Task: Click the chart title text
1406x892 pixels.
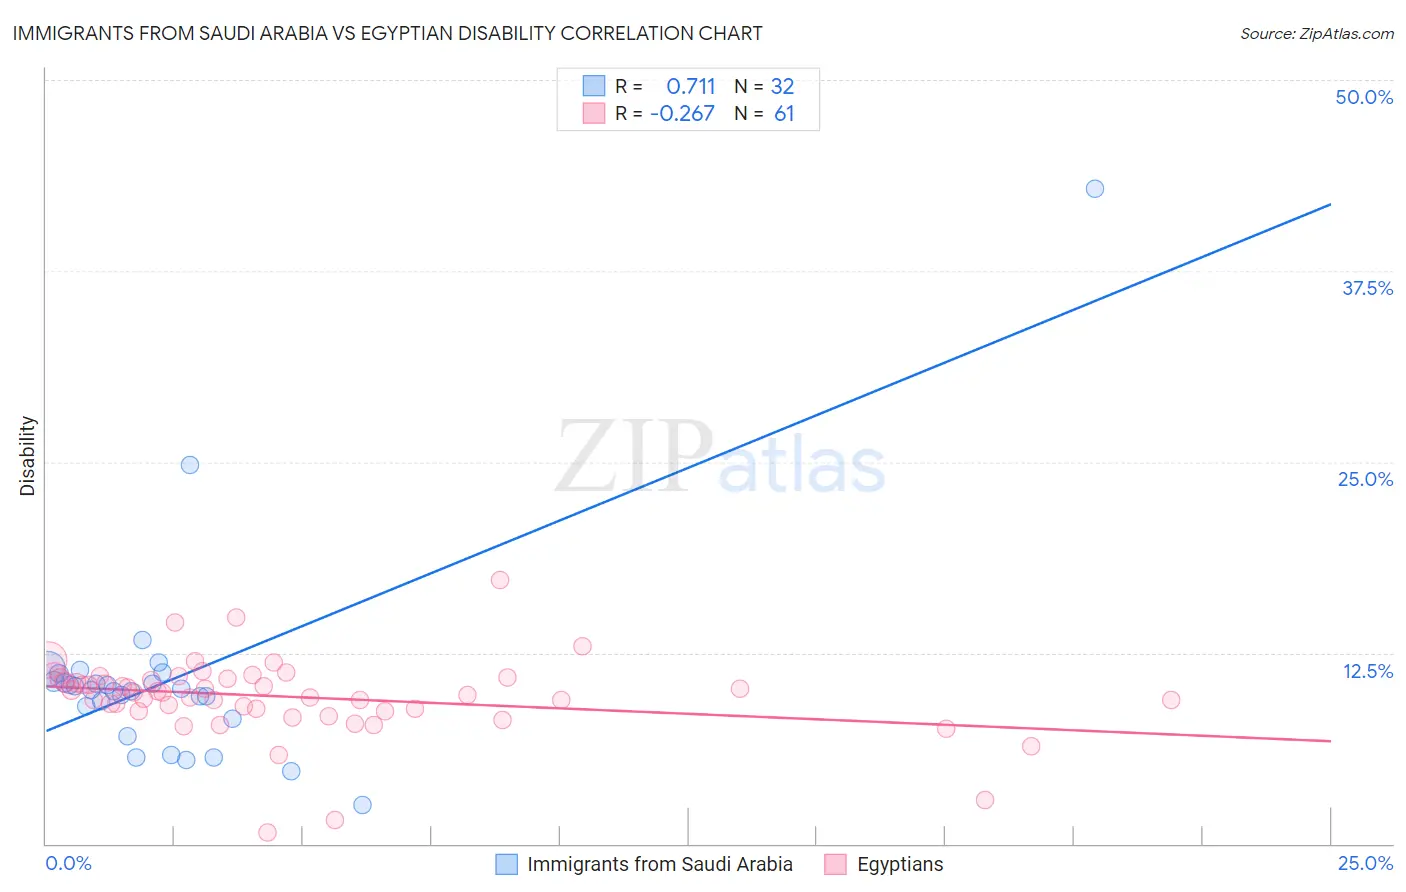Action: click(x=387, y=33)
